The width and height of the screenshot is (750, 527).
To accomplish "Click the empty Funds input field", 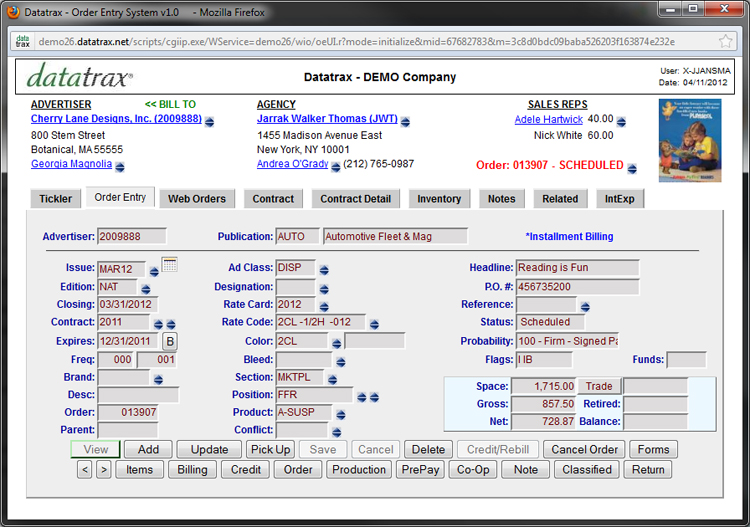I will (x=686, y=360).
